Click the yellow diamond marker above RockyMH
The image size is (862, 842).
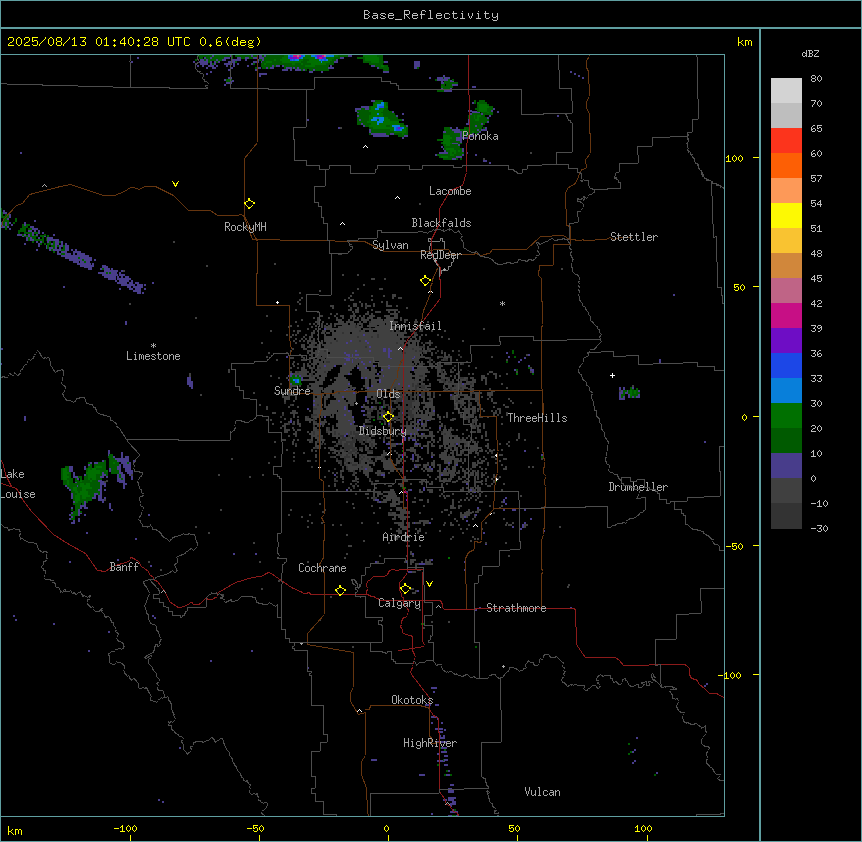[250, 204]
